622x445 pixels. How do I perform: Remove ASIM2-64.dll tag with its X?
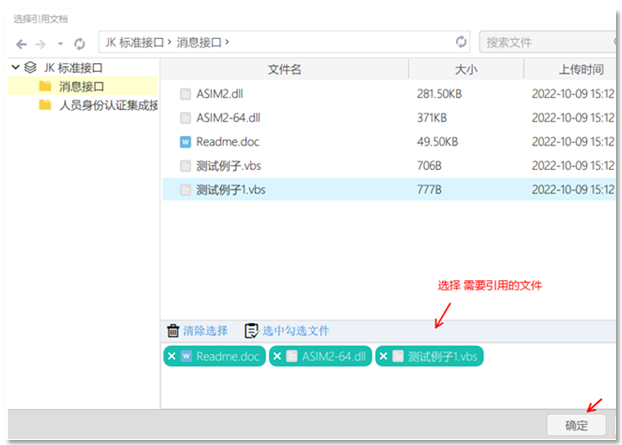(x=278, y=356)
